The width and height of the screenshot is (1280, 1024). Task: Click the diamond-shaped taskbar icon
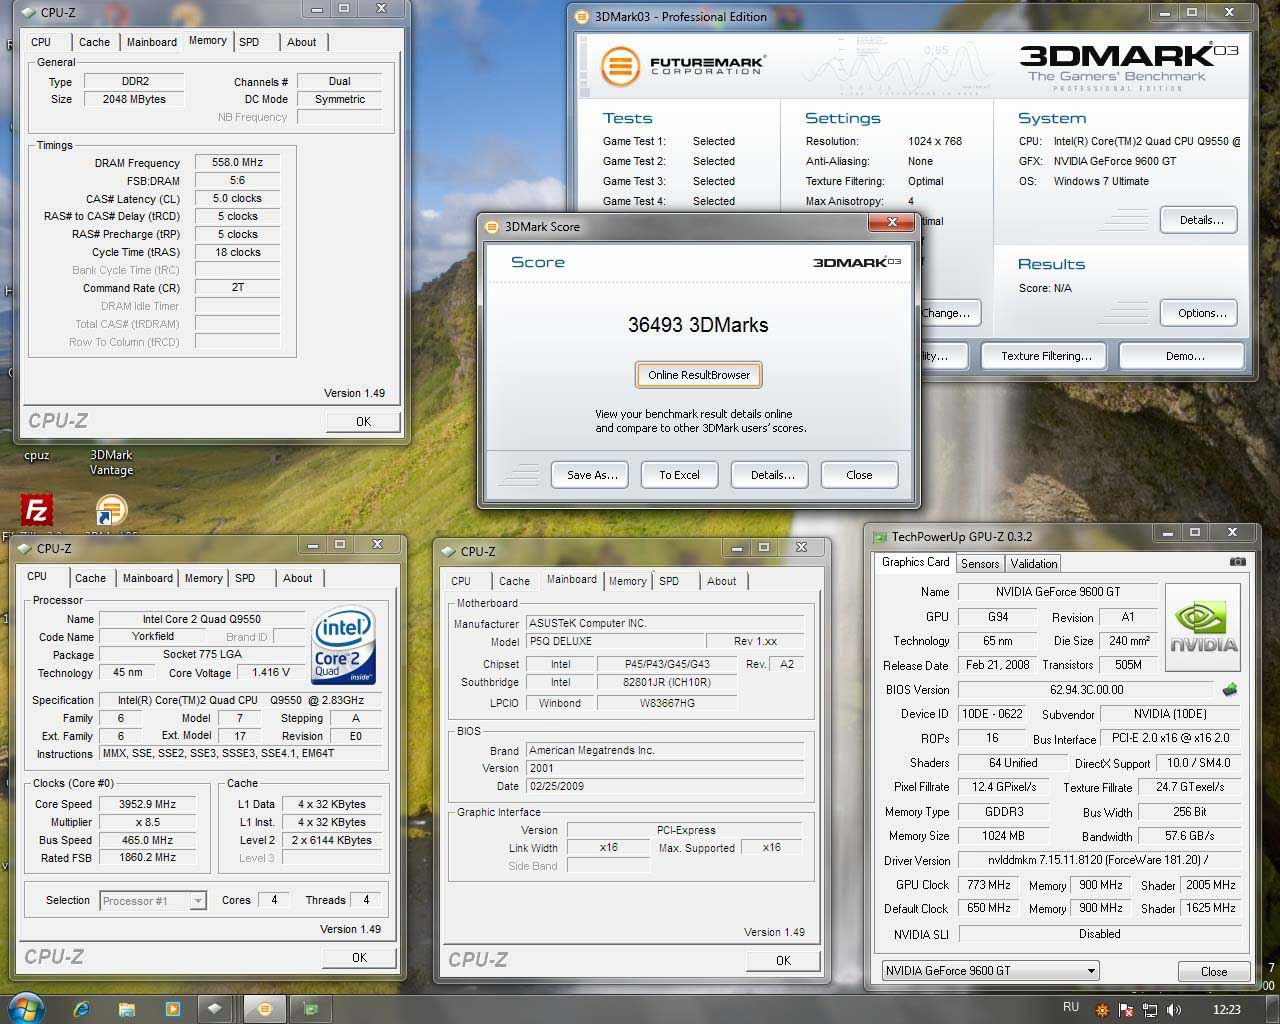(215, 1009)
